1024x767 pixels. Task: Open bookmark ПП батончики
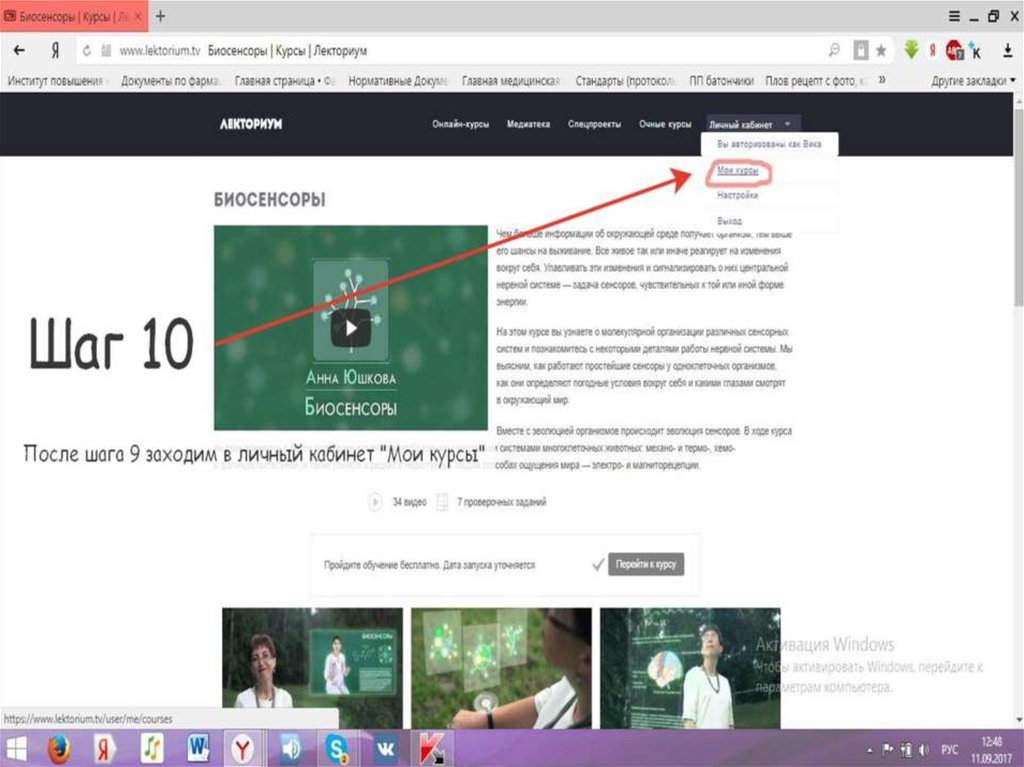coord(722,81)
